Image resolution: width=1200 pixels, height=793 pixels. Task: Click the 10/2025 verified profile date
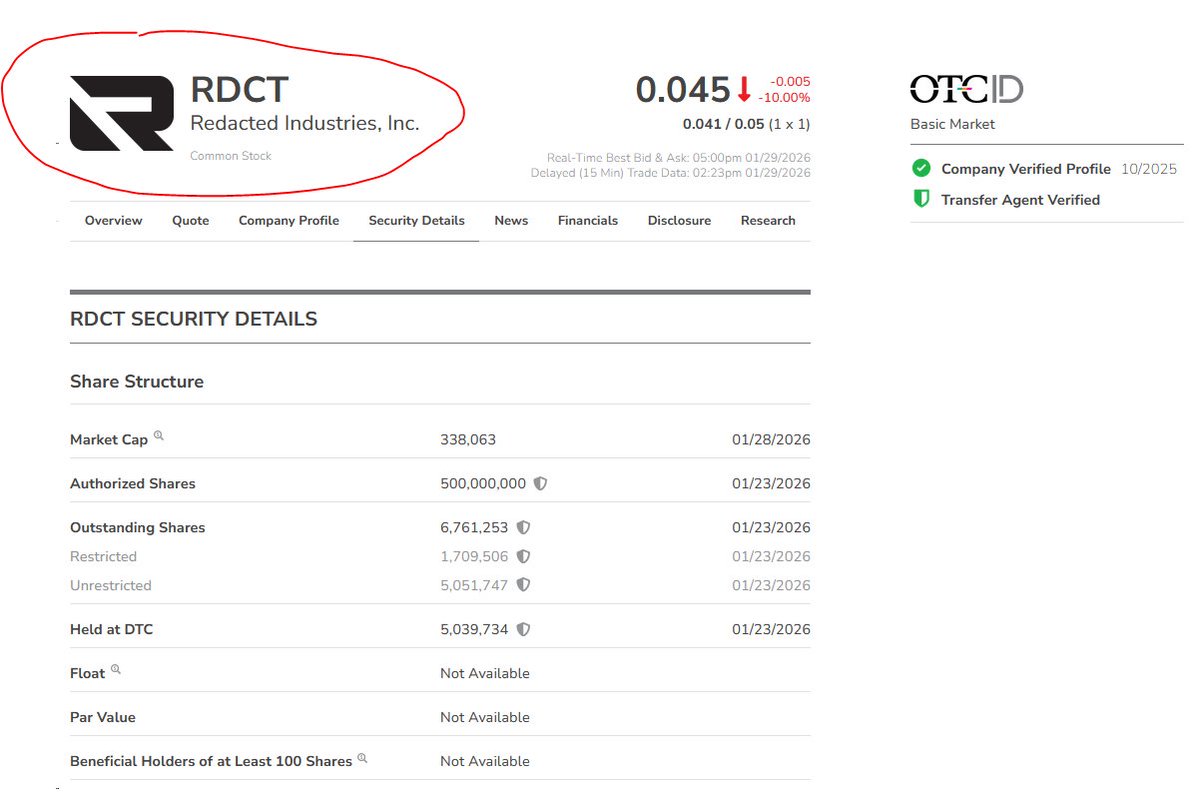(x=1149, y=169)
